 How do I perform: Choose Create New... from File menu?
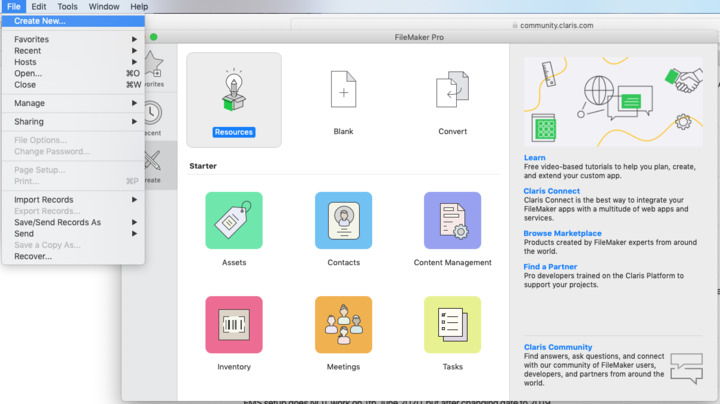73,21
